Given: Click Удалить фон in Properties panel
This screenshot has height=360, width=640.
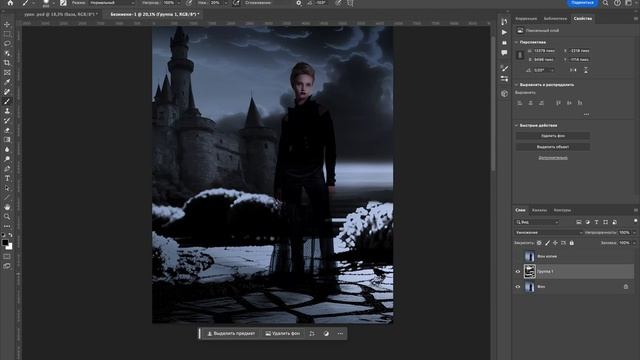Looking at the screenshot, I should [553, 136].
